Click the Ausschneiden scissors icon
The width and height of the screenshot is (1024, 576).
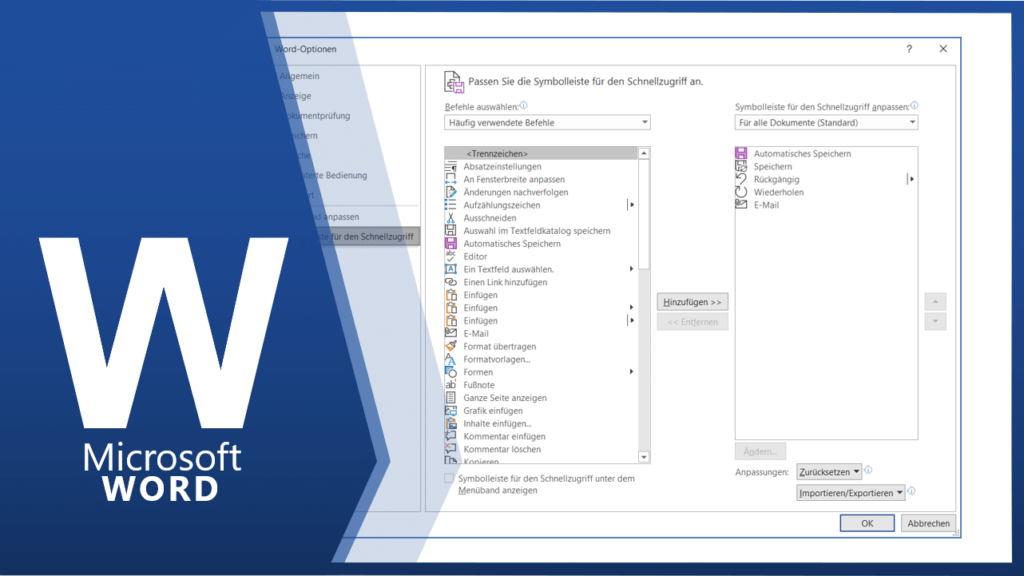451,217
